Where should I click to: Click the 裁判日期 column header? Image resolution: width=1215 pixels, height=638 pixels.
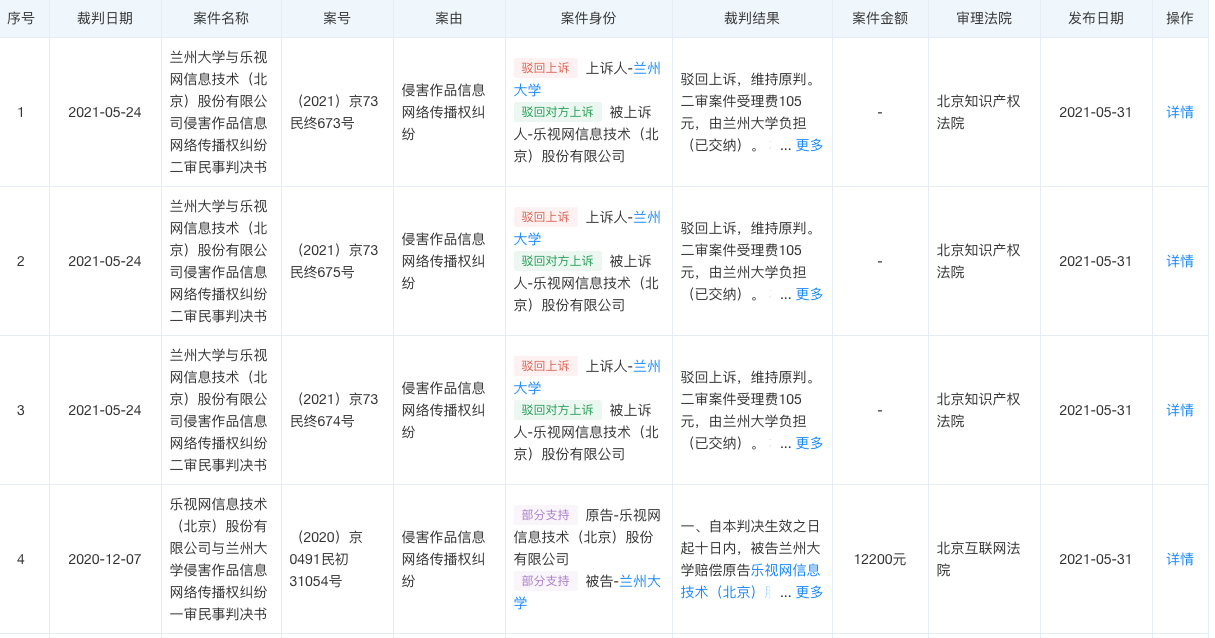tap(105, 19)
